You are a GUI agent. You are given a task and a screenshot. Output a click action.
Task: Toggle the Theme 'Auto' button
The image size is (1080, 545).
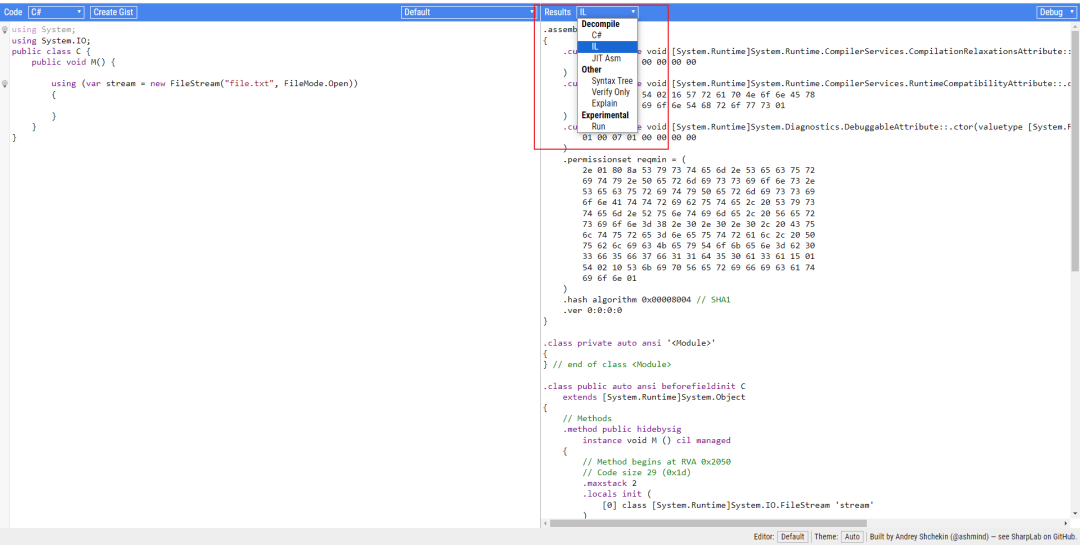852,537
